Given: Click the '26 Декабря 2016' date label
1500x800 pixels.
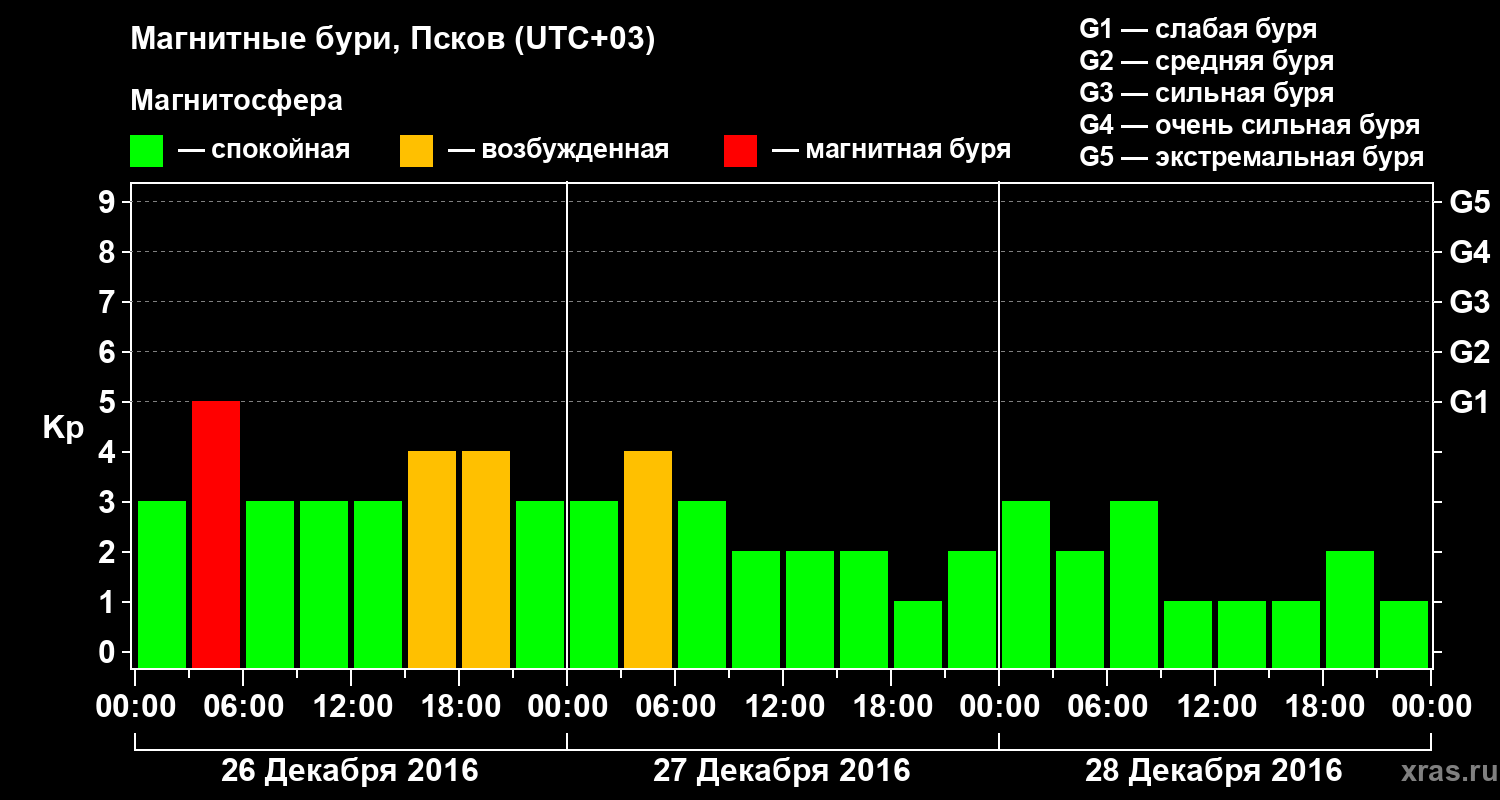Looking at the screenshot, I should pyautogui.click(x=350, y=771).
